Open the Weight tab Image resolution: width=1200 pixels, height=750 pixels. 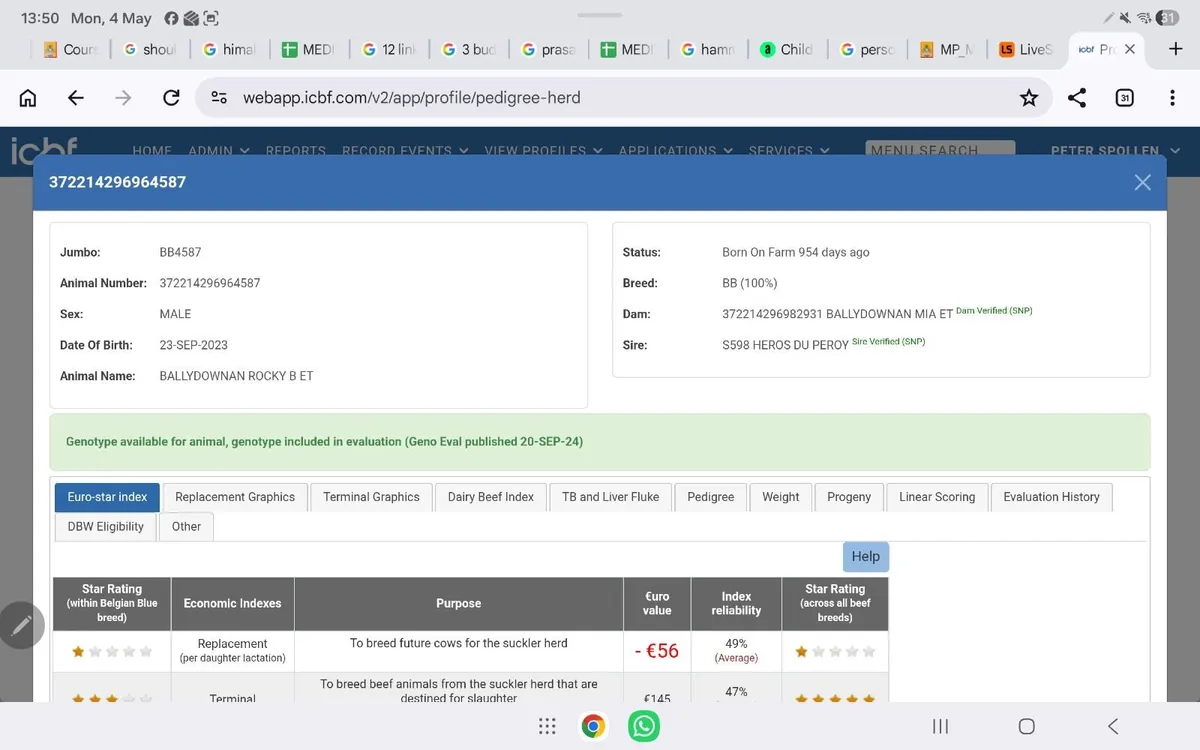point(781,497)
